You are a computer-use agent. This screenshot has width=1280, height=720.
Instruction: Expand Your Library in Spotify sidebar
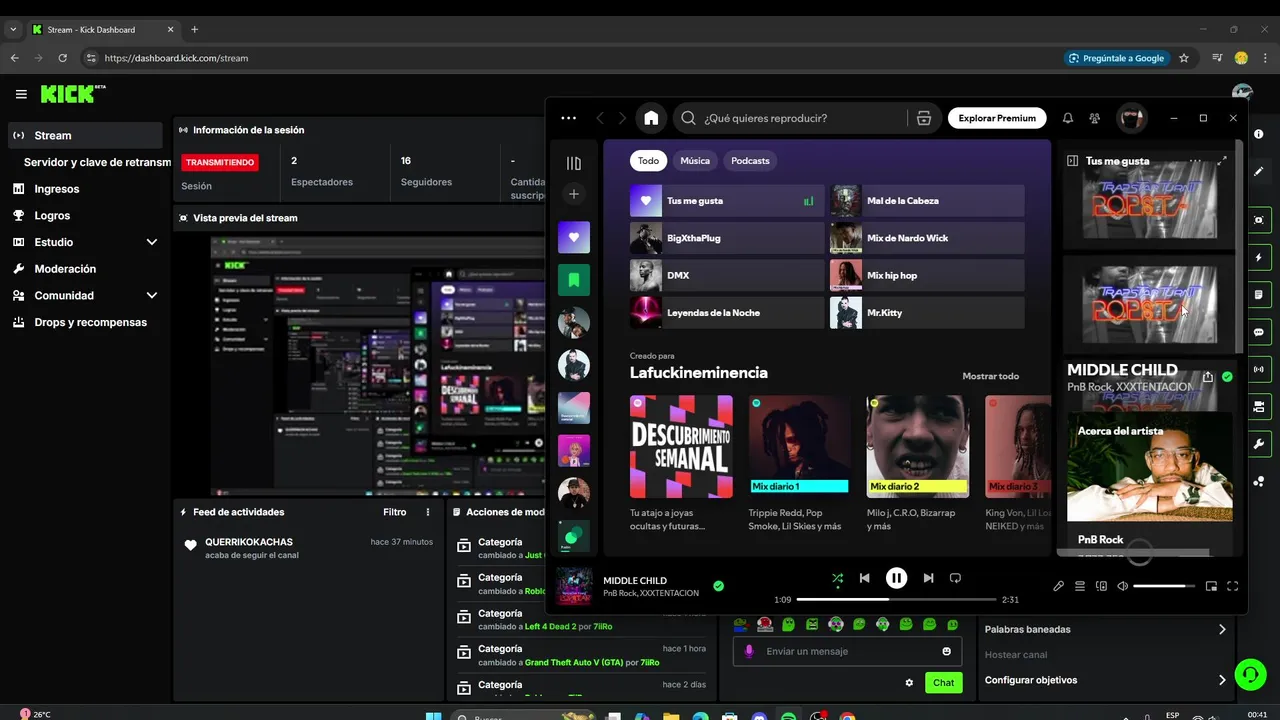pos(574,163)
